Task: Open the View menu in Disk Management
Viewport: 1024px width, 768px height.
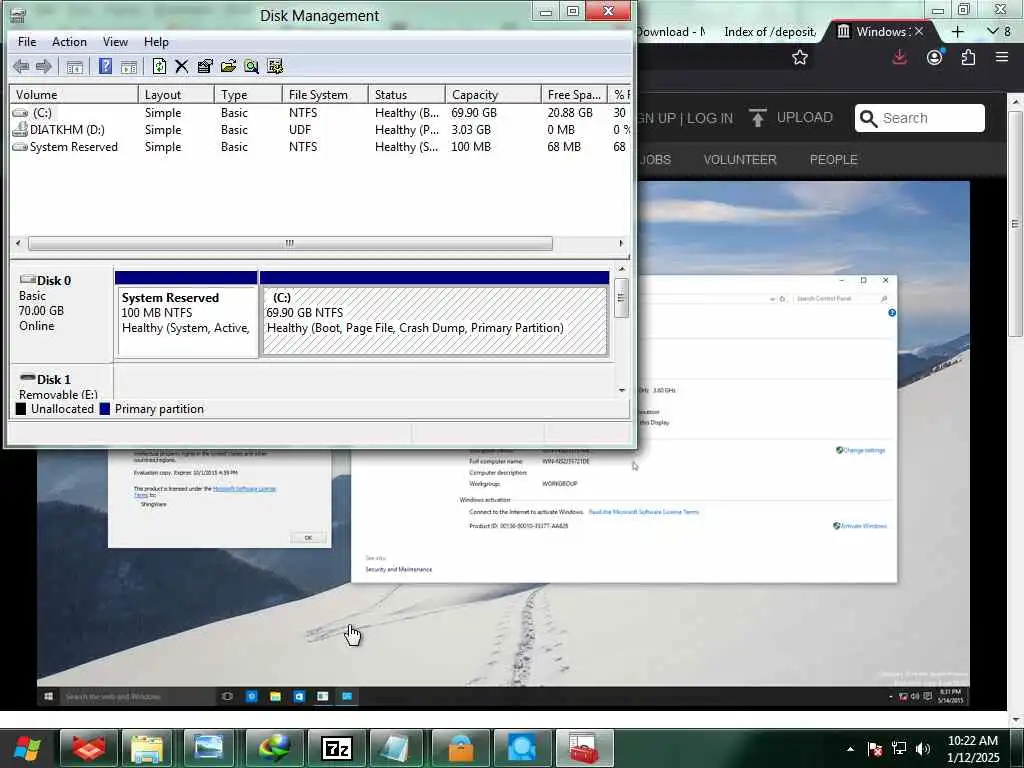Action: [115, 42]
